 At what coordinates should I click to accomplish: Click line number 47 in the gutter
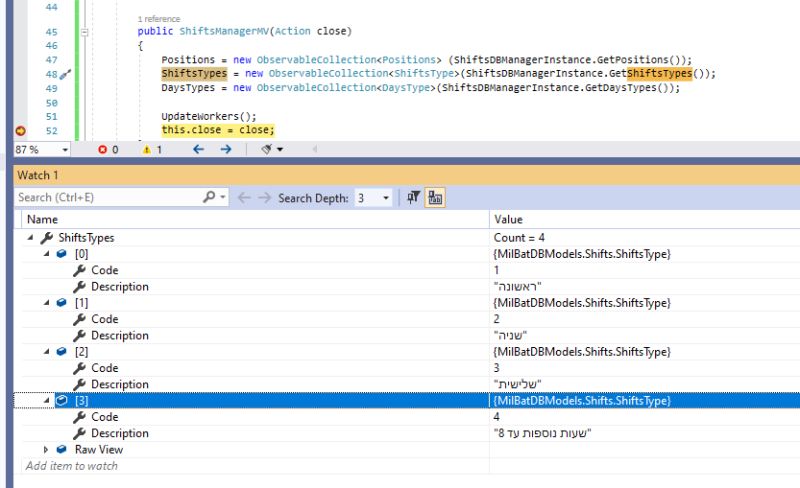52,60
